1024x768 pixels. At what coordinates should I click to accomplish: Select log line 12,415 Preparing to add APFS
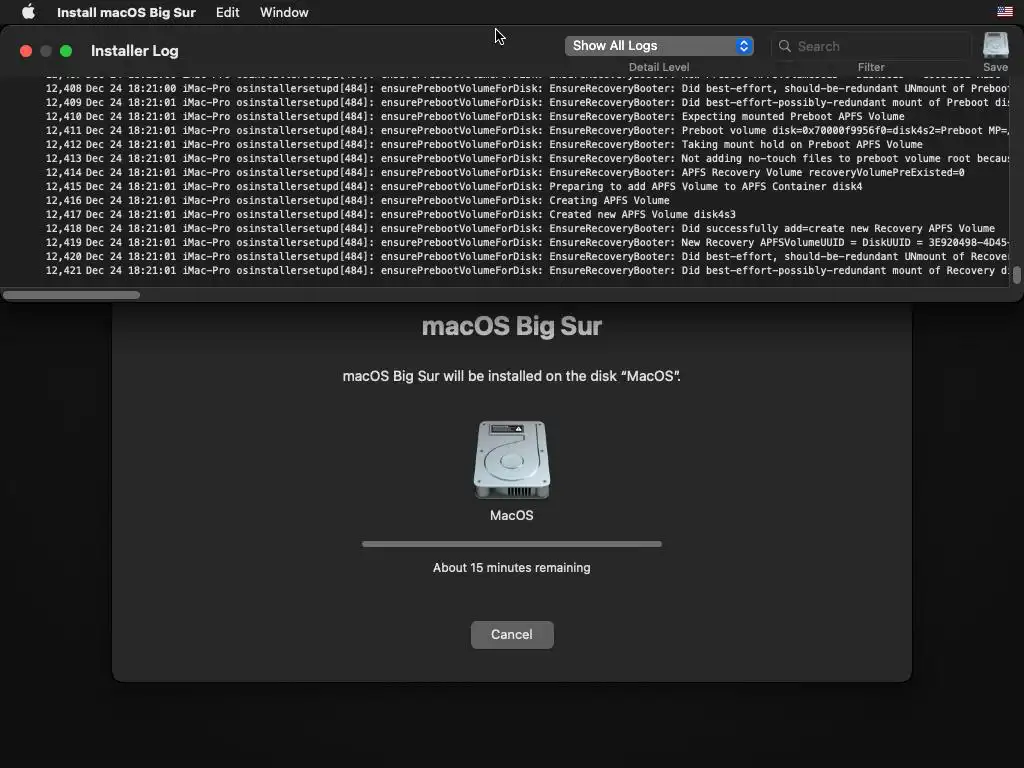pos(454,187)
